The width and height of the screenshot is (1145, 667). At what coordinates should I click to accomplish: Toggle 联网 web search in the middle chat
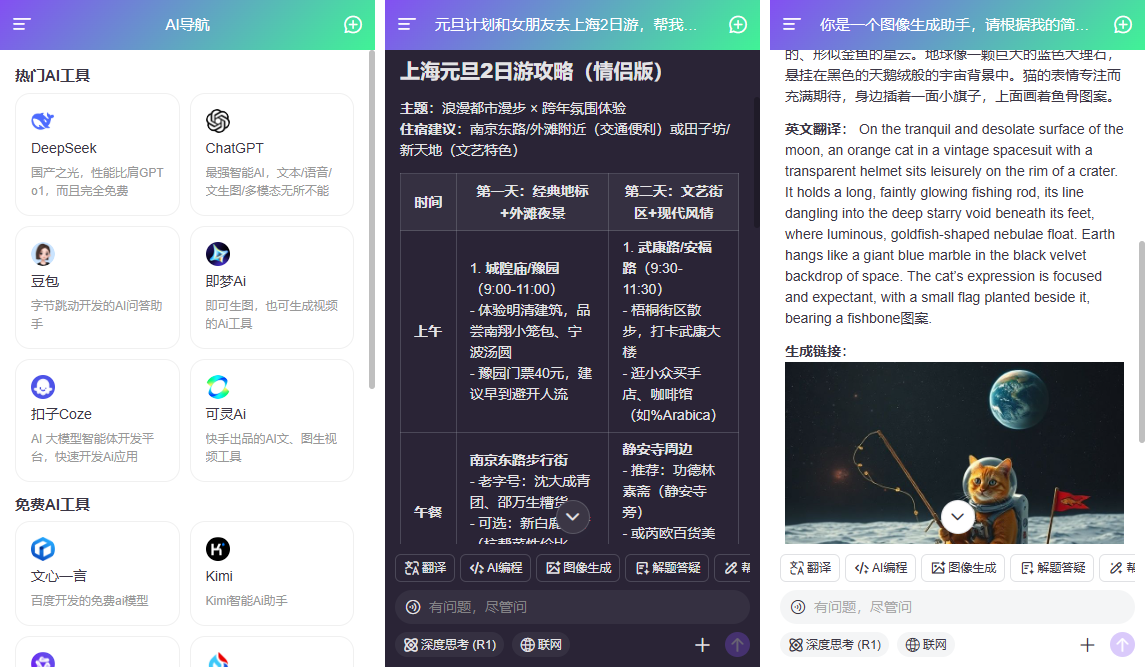(540, 645)
